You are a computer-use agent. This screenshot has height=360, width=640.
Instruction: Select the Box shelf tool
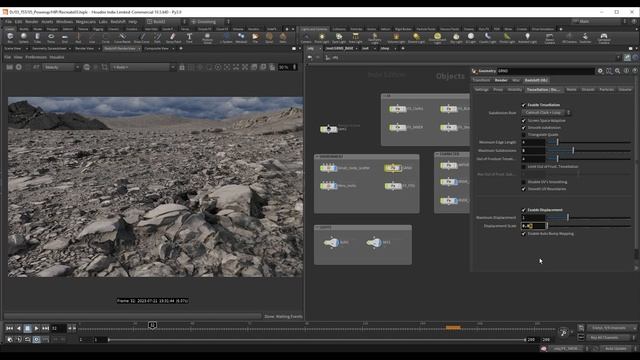click(10, 38)
